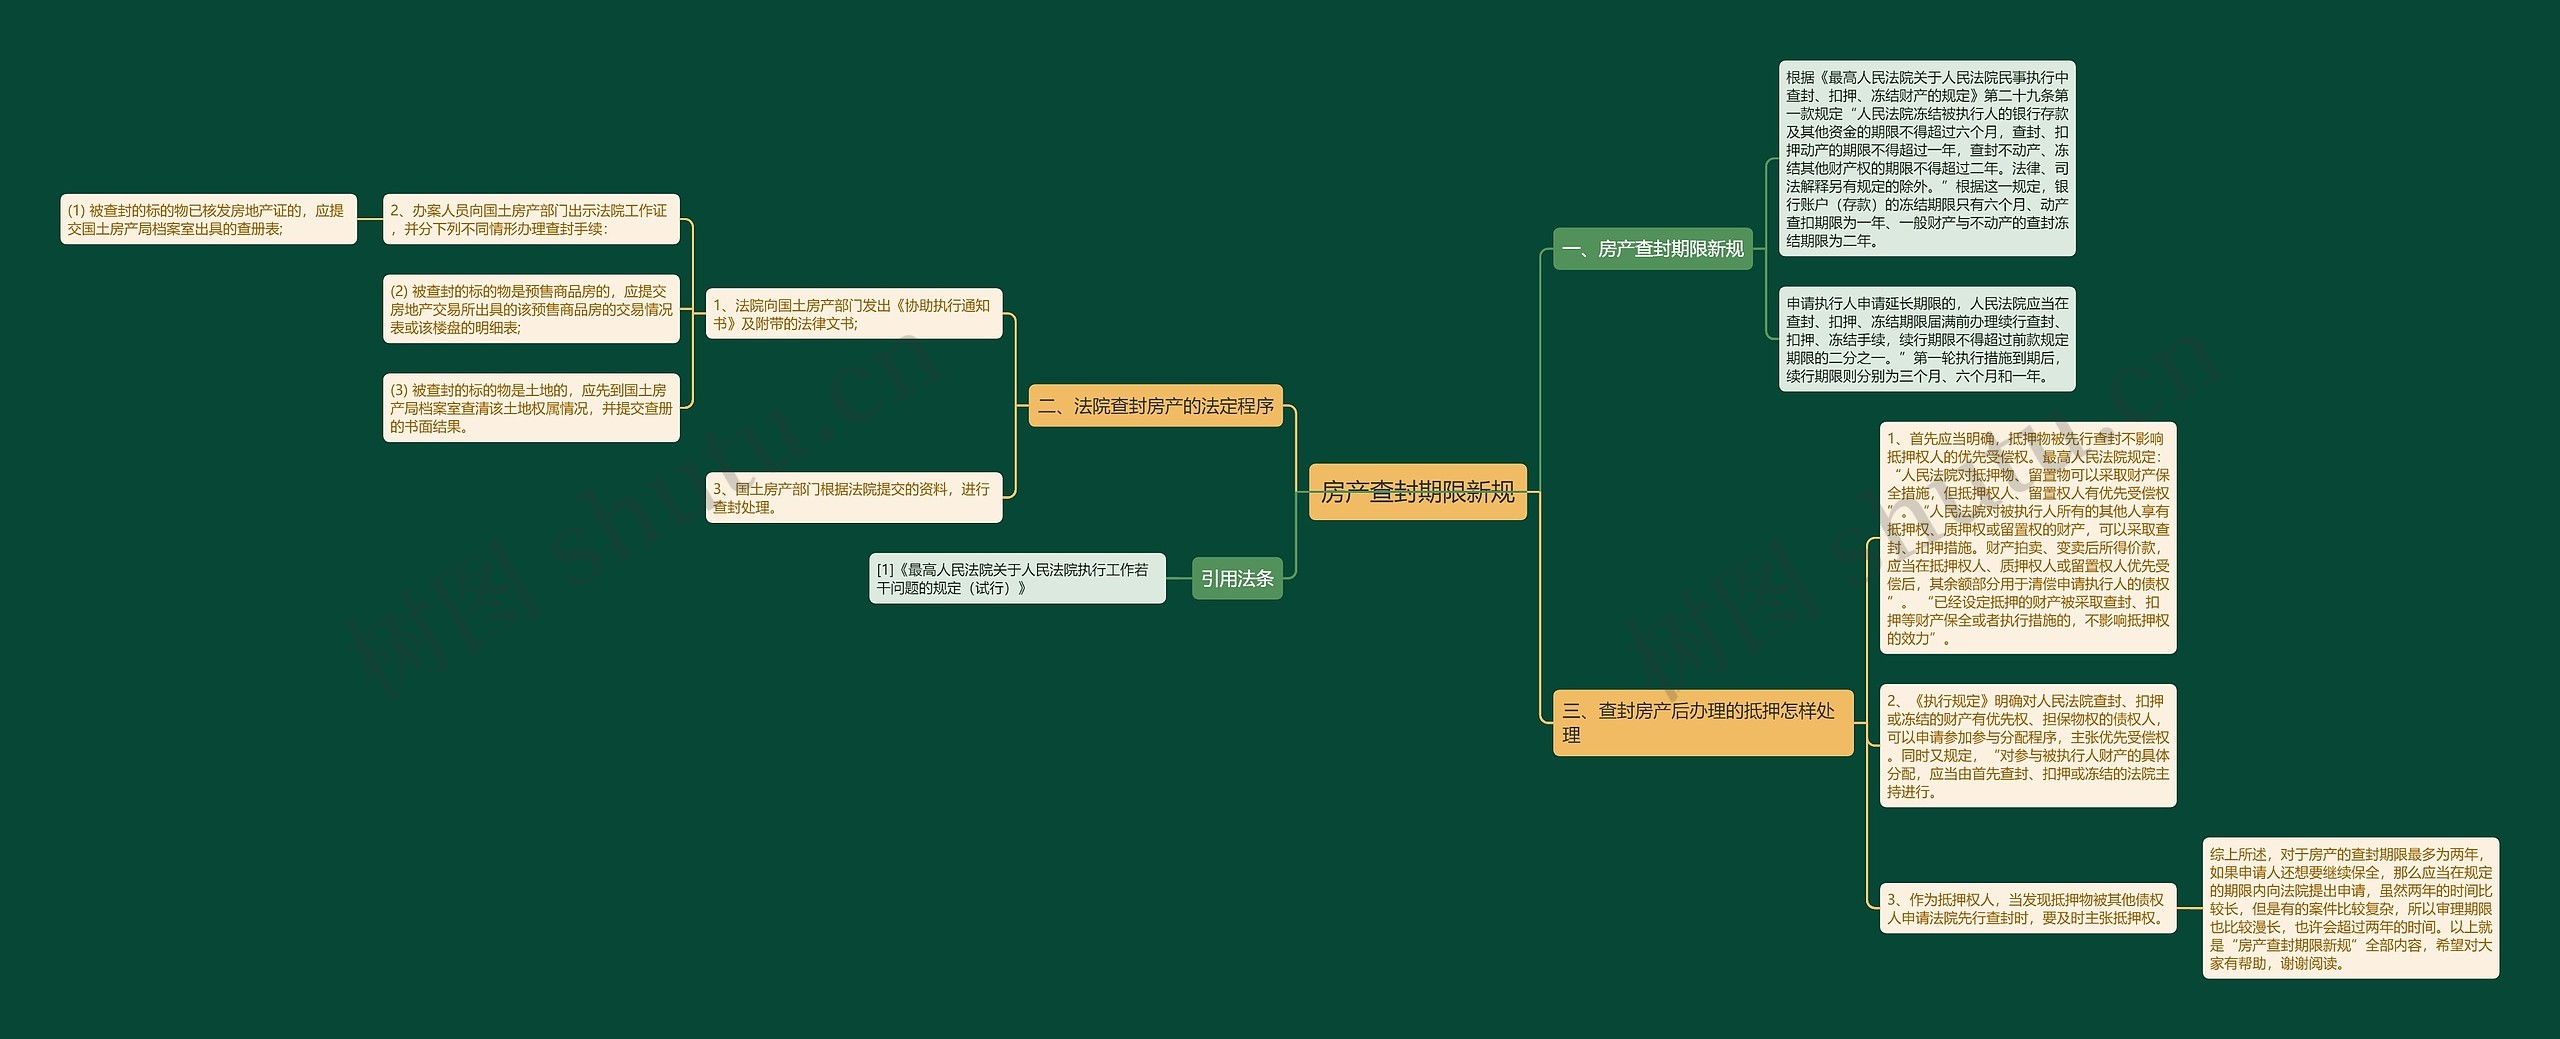Screen dimensions: 2560x1039
Task: Select sub-item (3) about 标的物是土地
Action: [x=530, y=408]
